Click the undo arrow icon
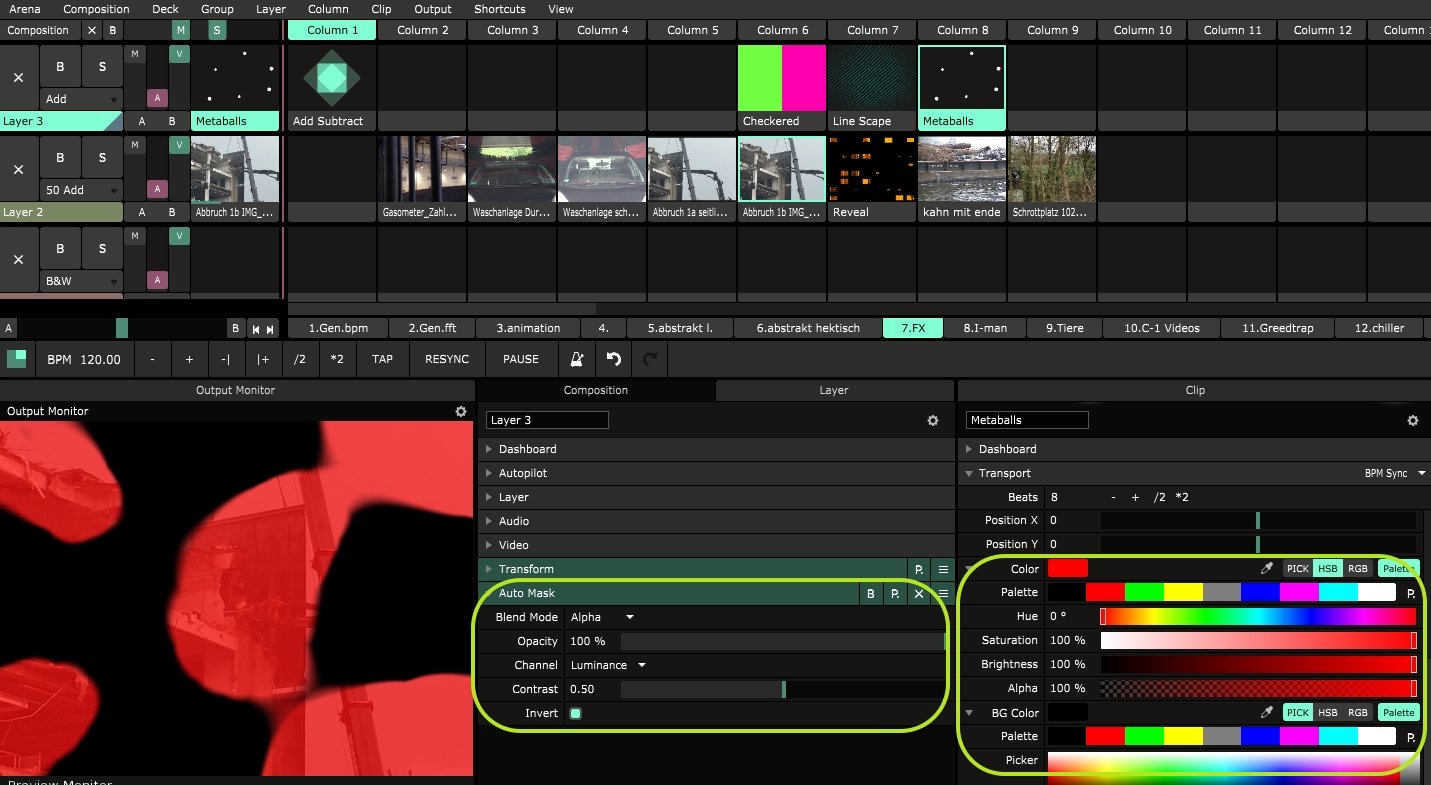 coord(614,359)
